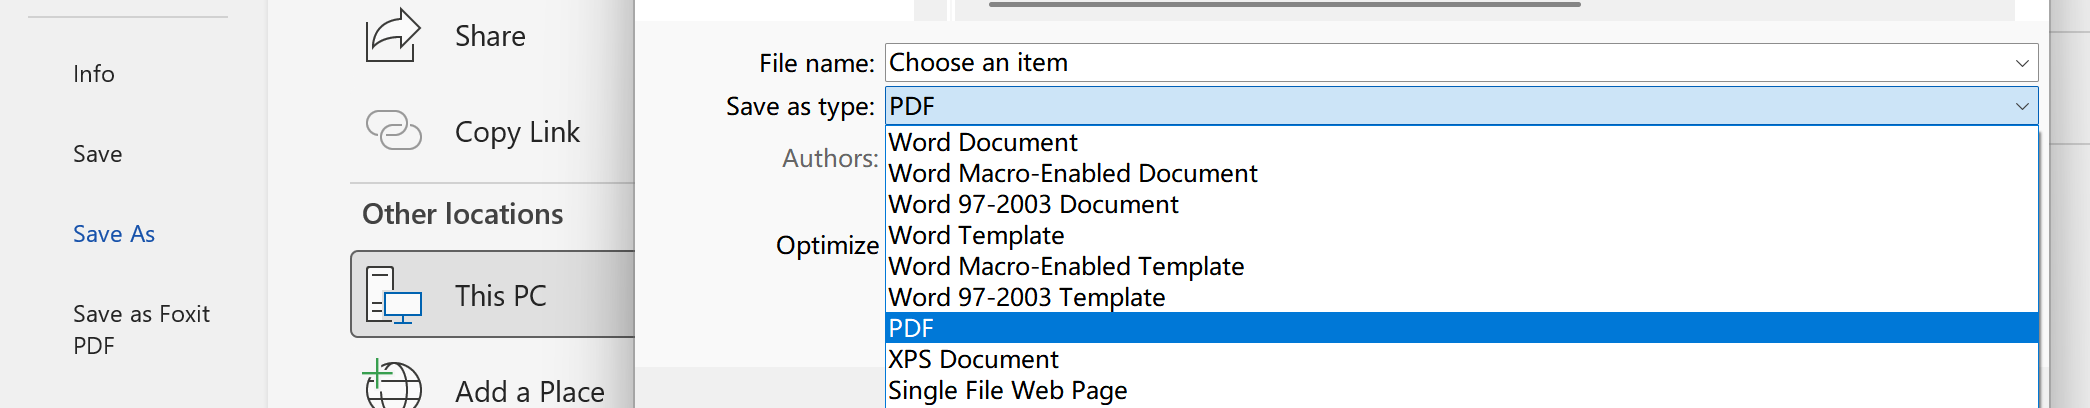The image size is (2090, 408).
Task: Select highlighted PDF list entry
Action: pos(1461,328)
